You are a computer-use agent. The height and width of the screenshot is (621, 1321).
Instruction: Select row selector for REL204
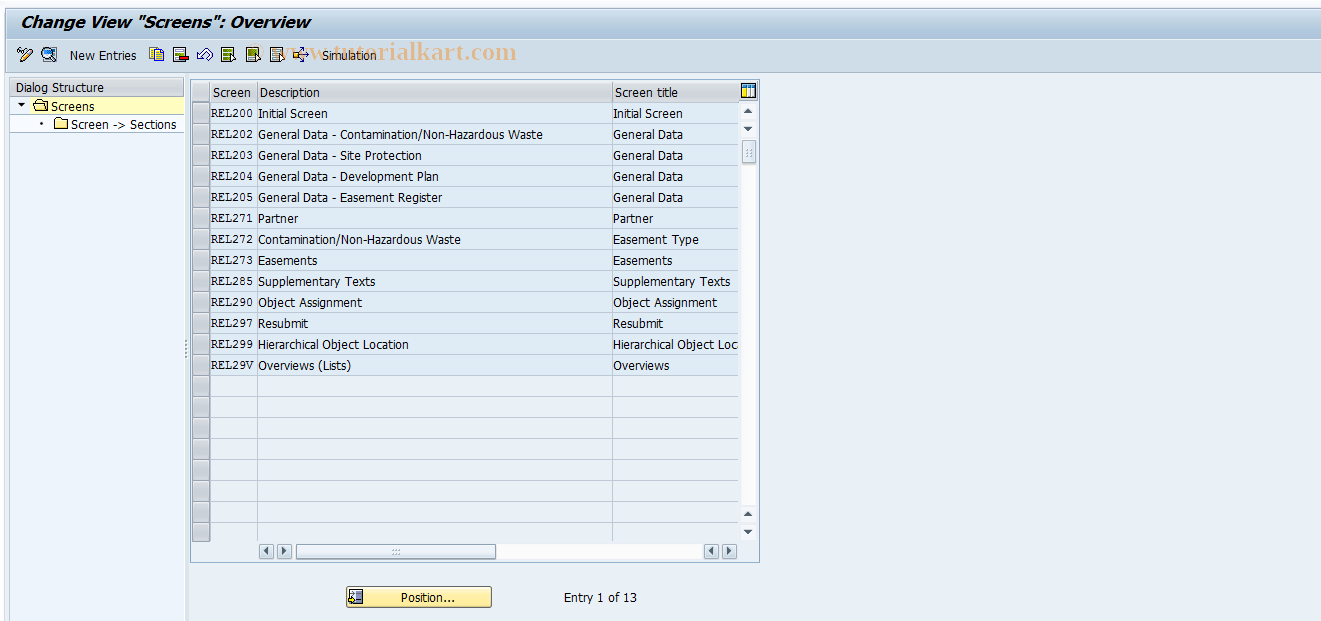tap(201, 176)
